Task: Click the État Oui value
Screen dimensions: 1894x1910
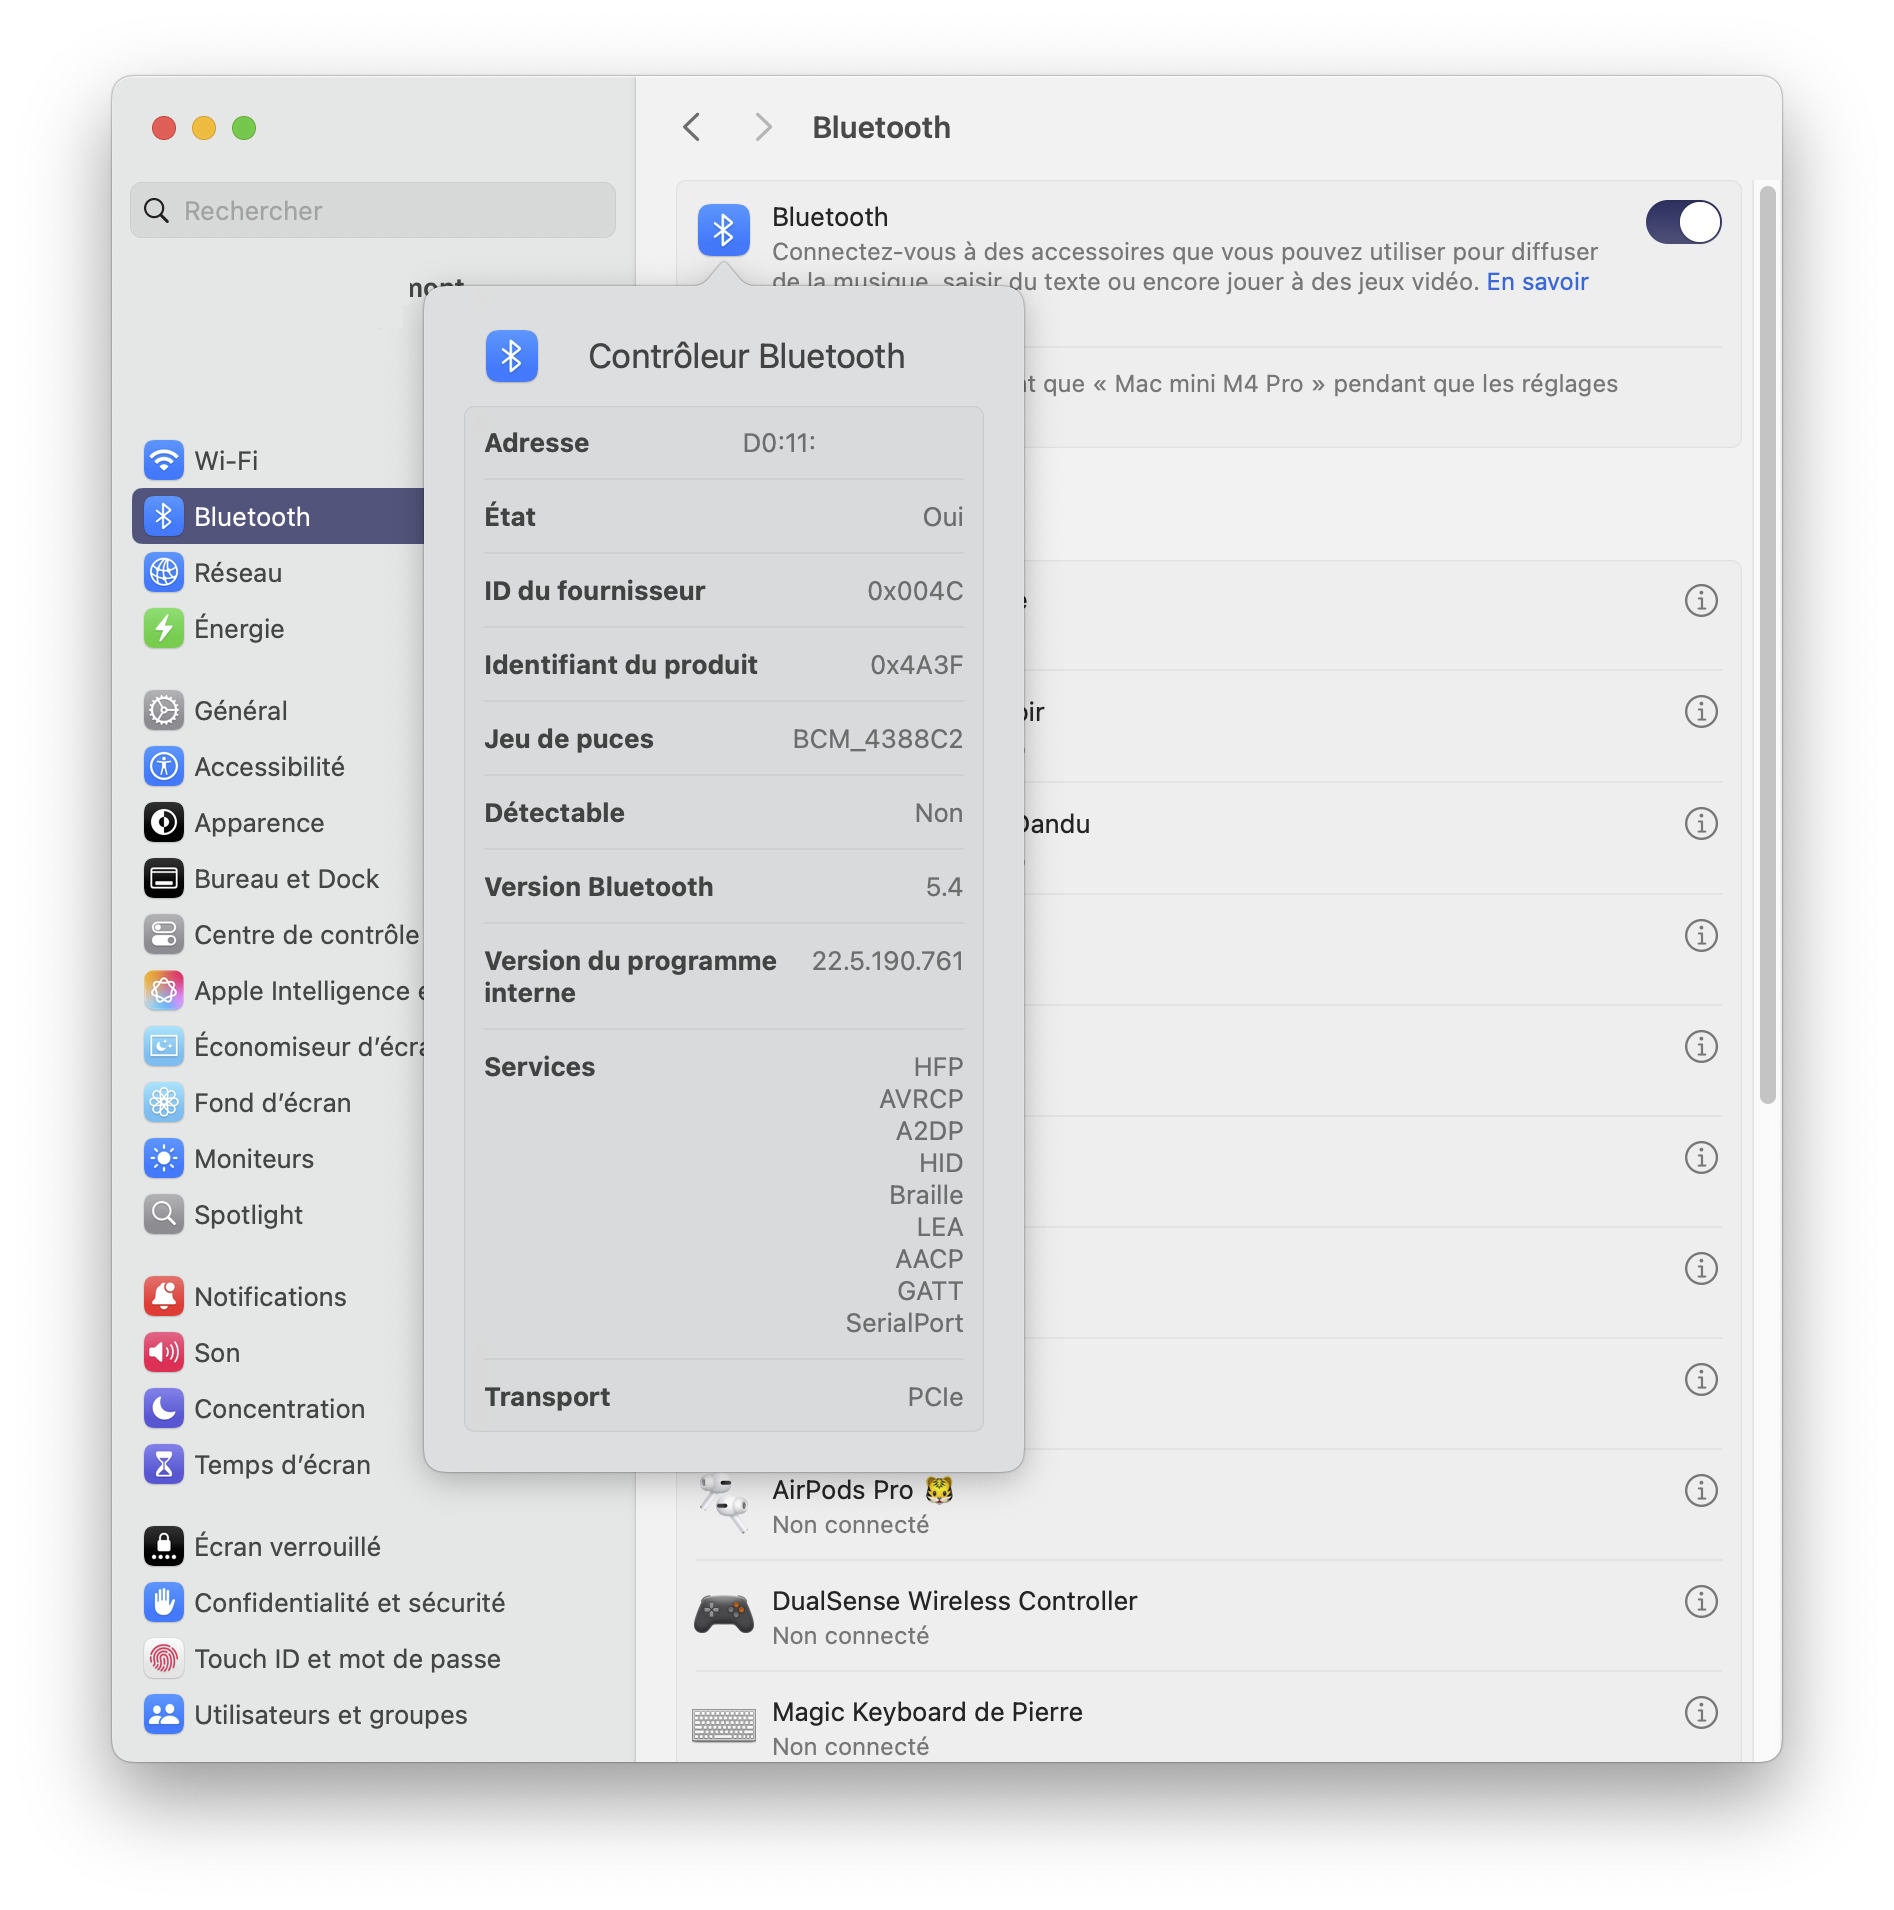Action: tap(942, 517)
